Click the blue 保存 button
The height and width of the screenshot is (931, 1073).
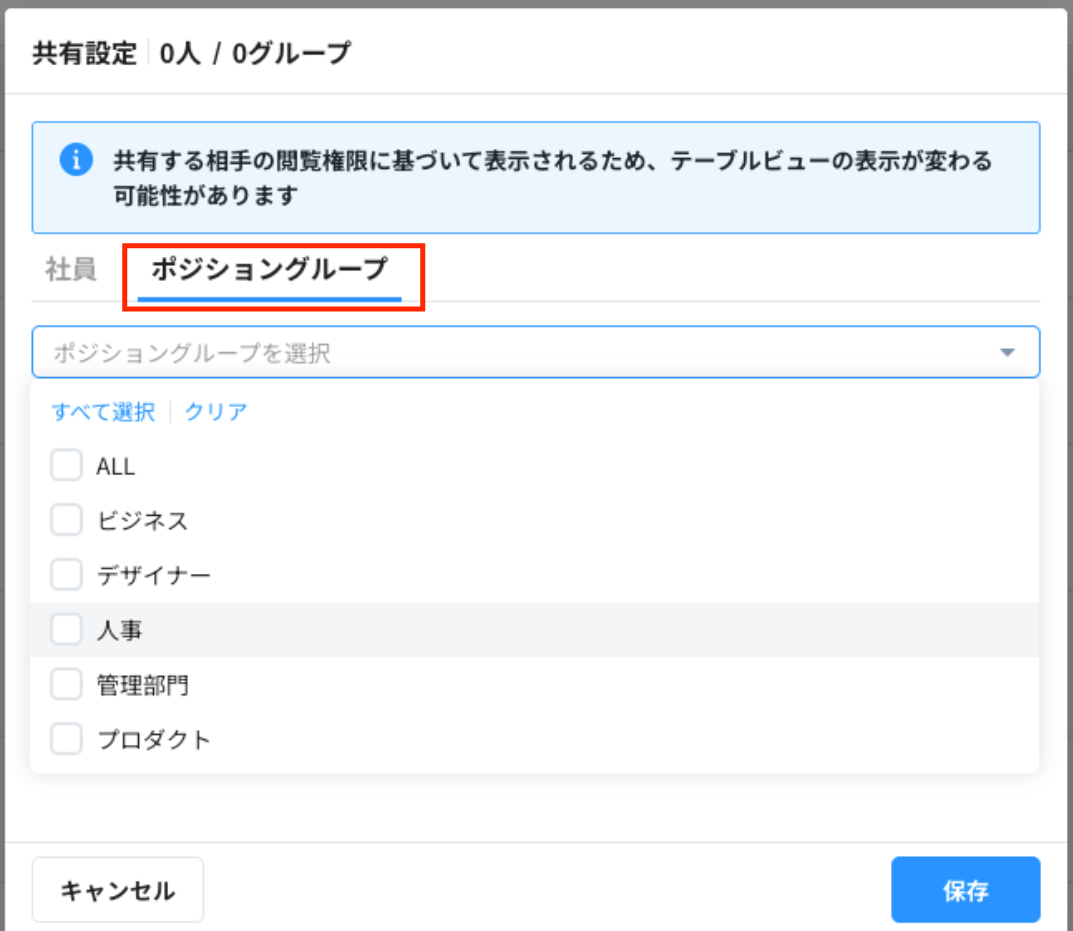point(965,890)
